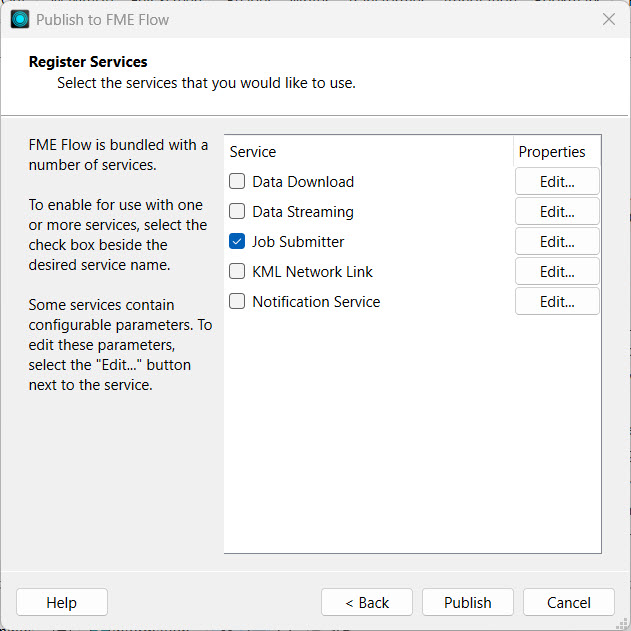Image resolution: width=631 pixels, height=631 pixels.
Task: Open the Help button
Action: tap(62, 602)
